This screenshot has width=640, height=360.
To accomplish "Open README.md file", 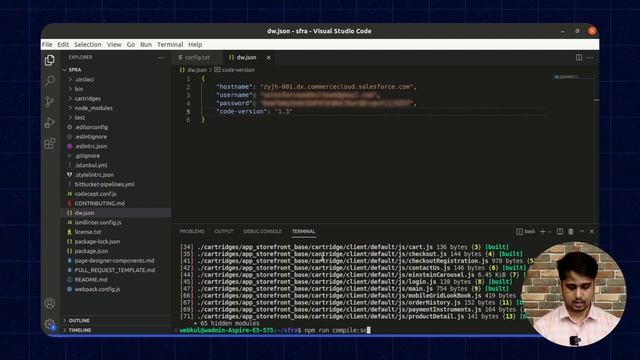I will click(x=116, y=280).
